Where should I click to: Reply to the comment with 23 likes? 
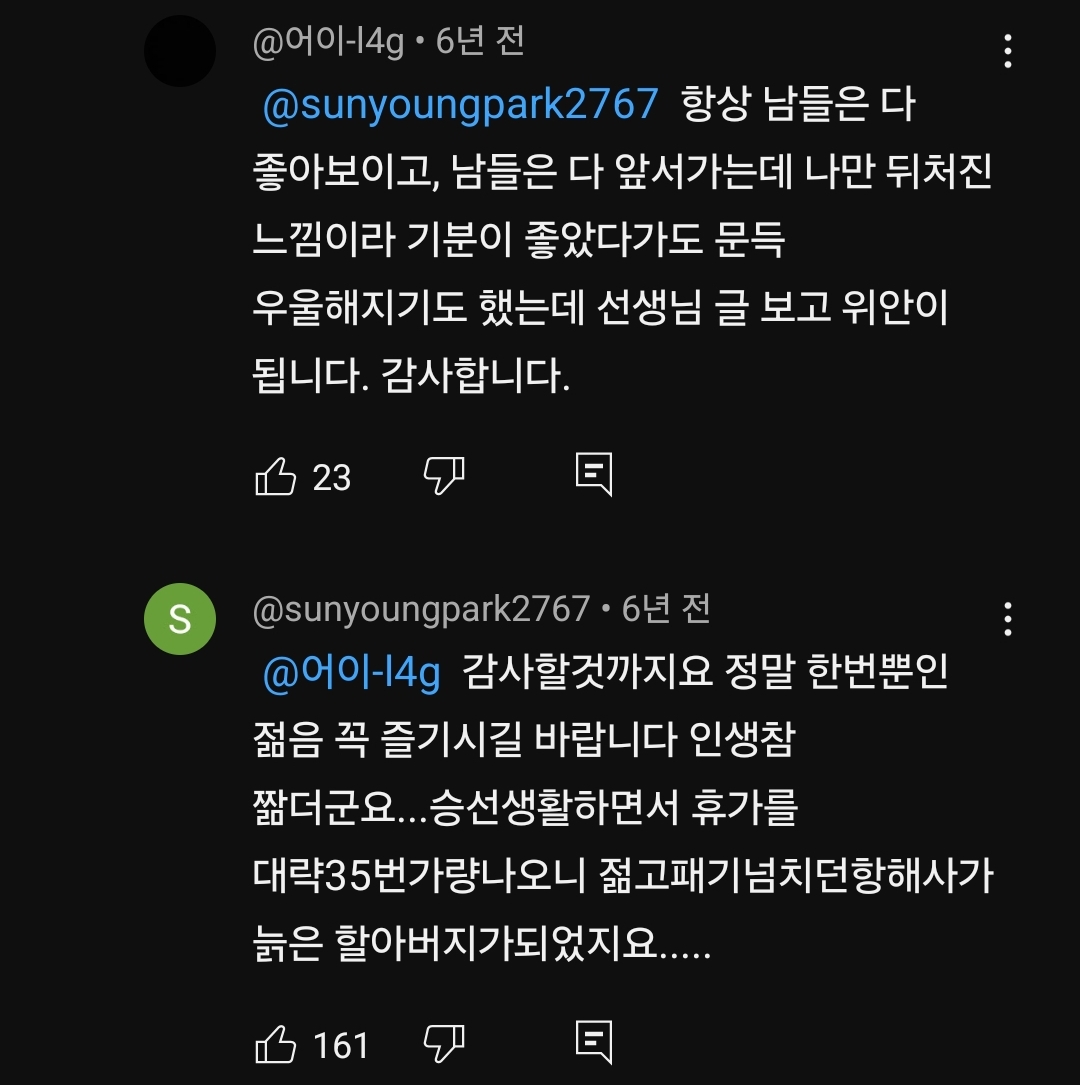(x=594, y=475)
